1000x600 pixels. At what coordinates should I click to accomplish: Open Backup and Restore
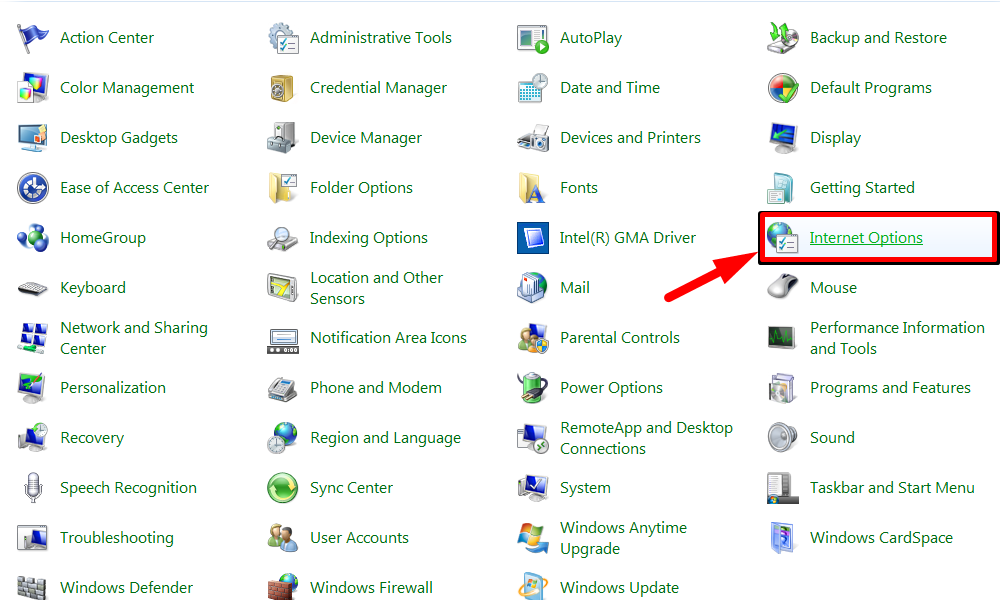click(x=878, y=38)
